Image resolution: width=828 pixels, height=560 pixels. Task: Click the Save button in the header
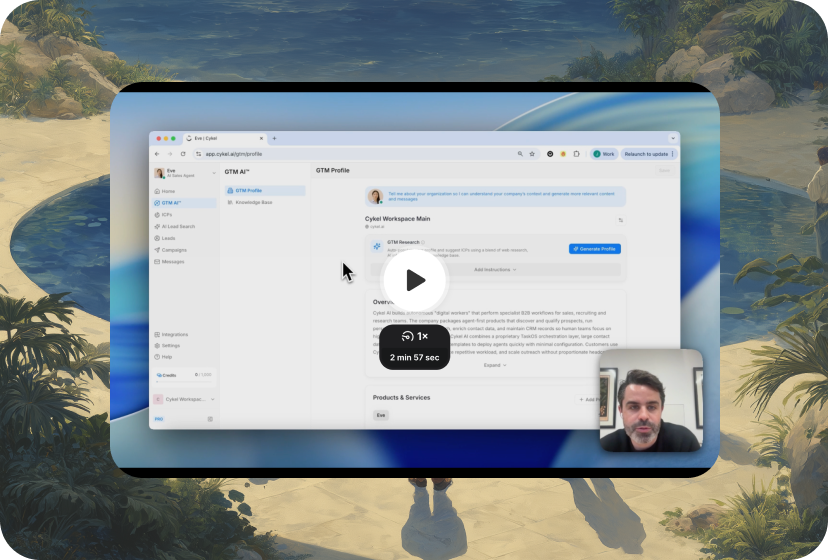pyautogui.click(x=664, y=171)
